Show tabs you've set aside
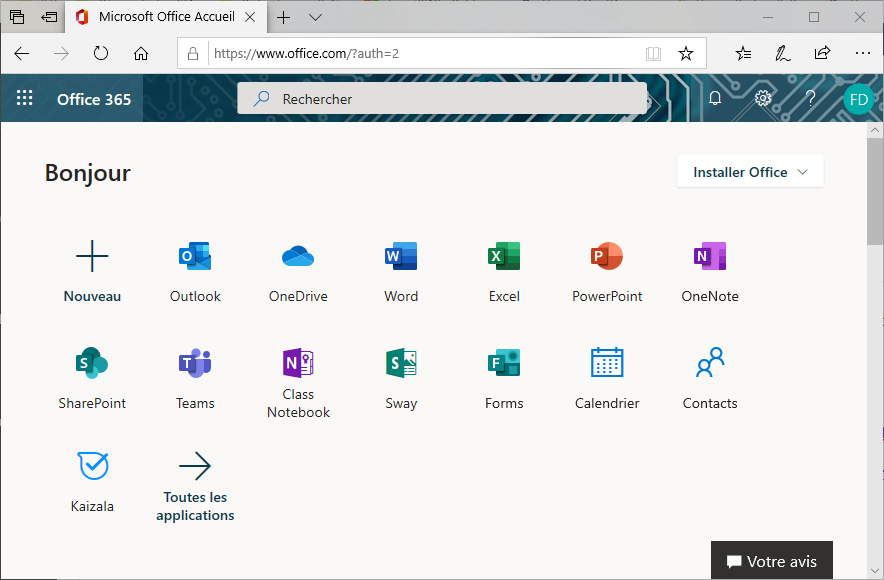Viewport: 884px width, 580px height. pos(17,17)
